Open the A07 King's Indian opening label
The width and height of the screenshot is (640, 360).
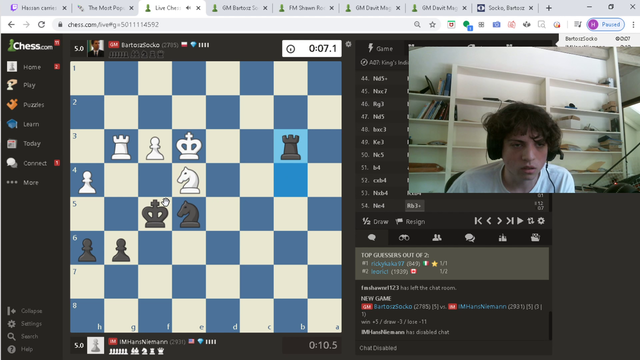(x=384, y=62)
